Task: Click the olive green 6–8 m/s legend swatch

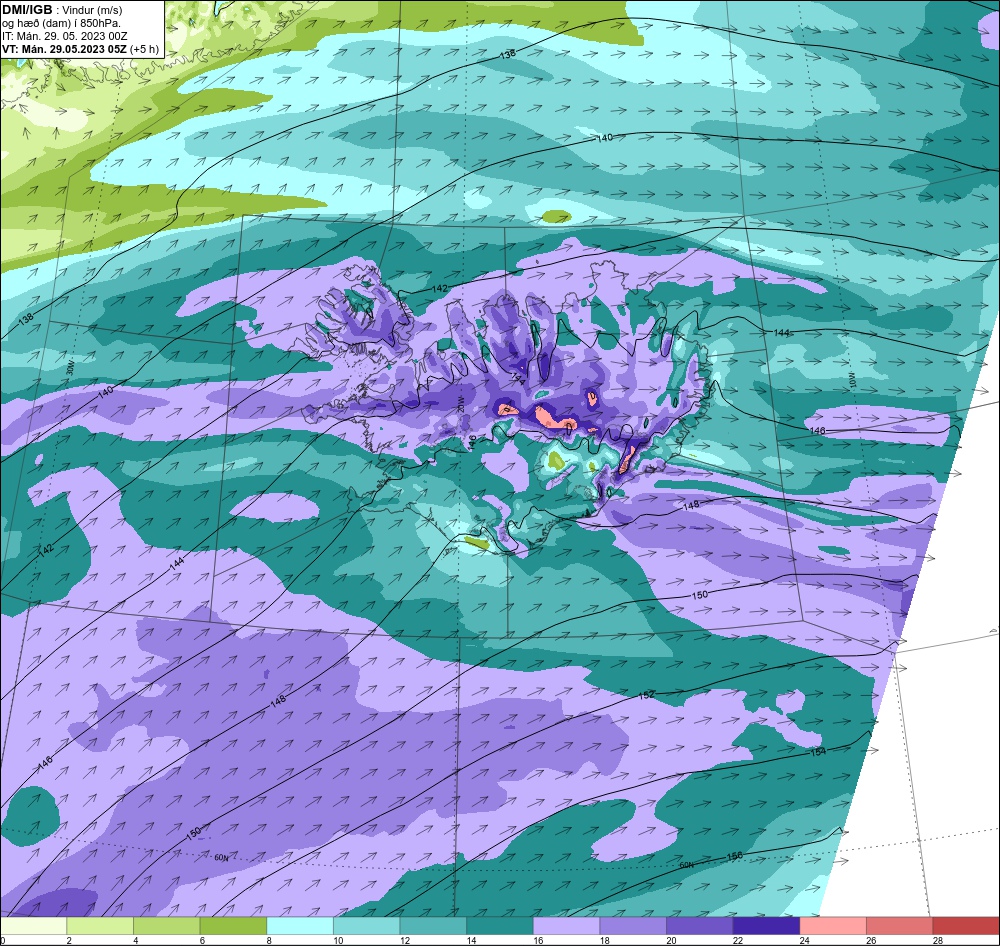Action: coord(233,926)
